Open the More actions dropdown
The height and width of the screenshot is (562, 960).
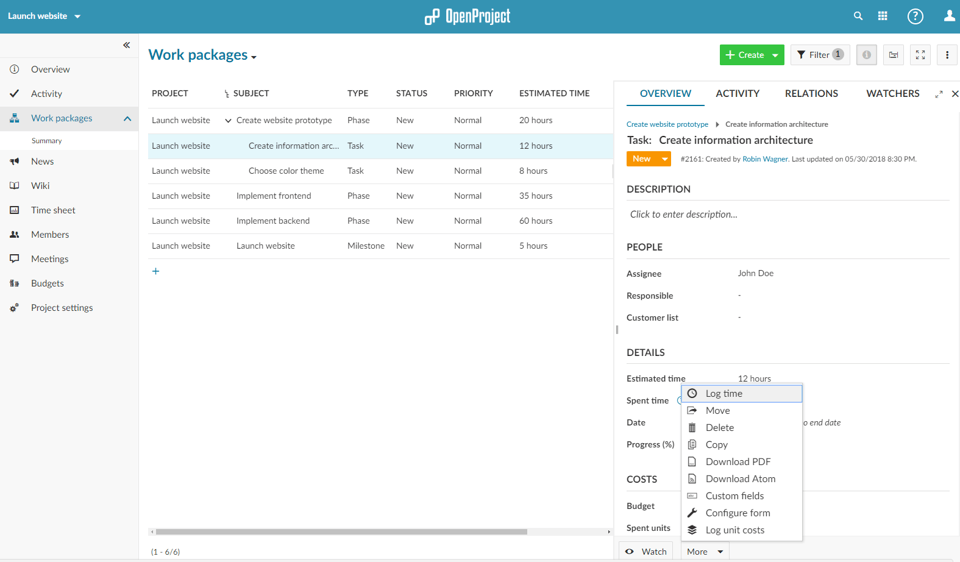705,552
